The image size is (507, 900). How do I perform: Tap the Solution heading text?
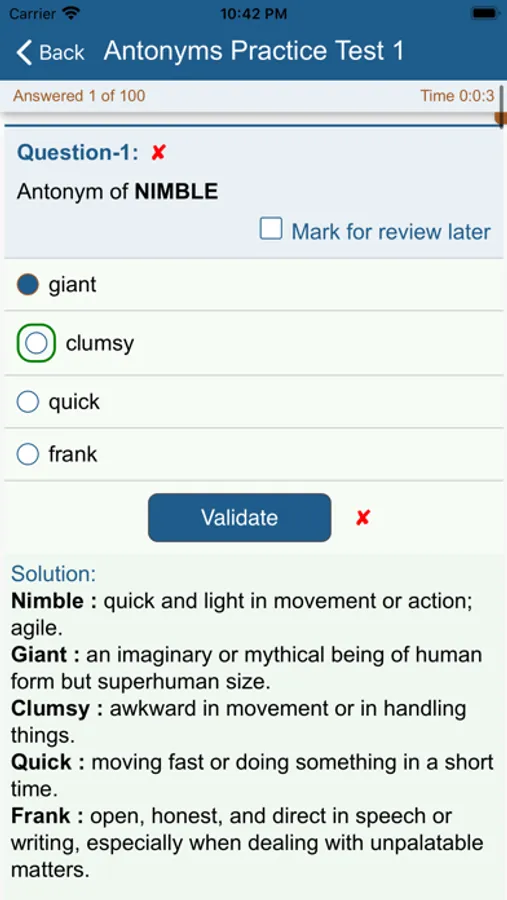(x=53, y=573)
